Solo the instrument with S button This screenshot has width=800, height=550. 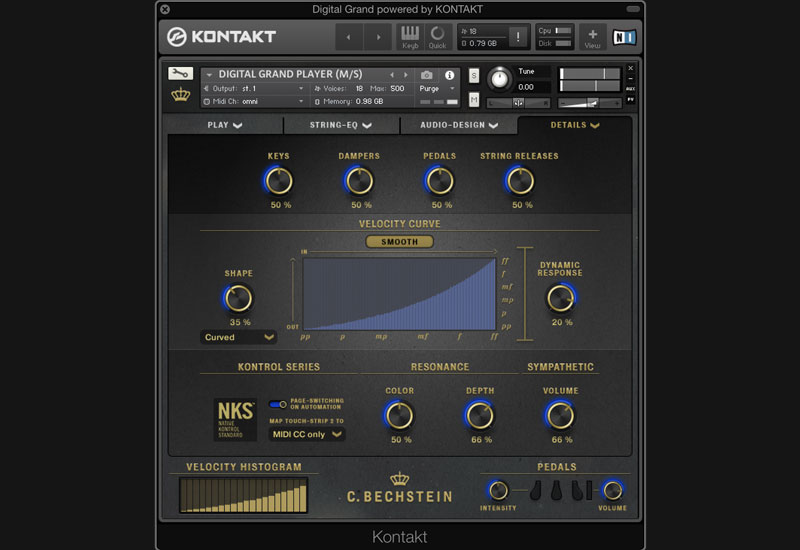[x=474, y=76]
